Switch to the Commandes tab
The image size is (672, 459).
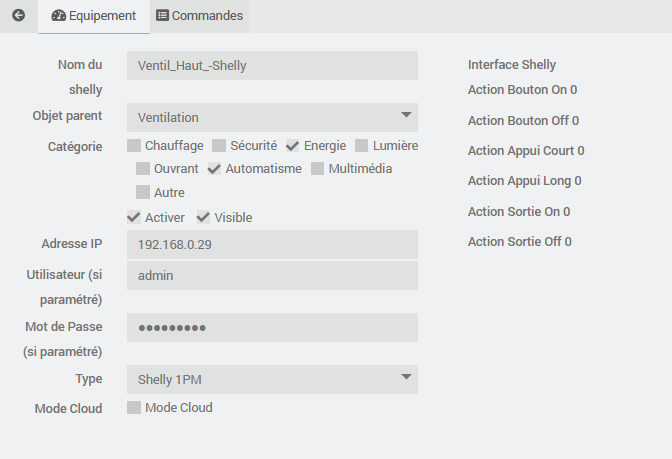pos(199,16)
